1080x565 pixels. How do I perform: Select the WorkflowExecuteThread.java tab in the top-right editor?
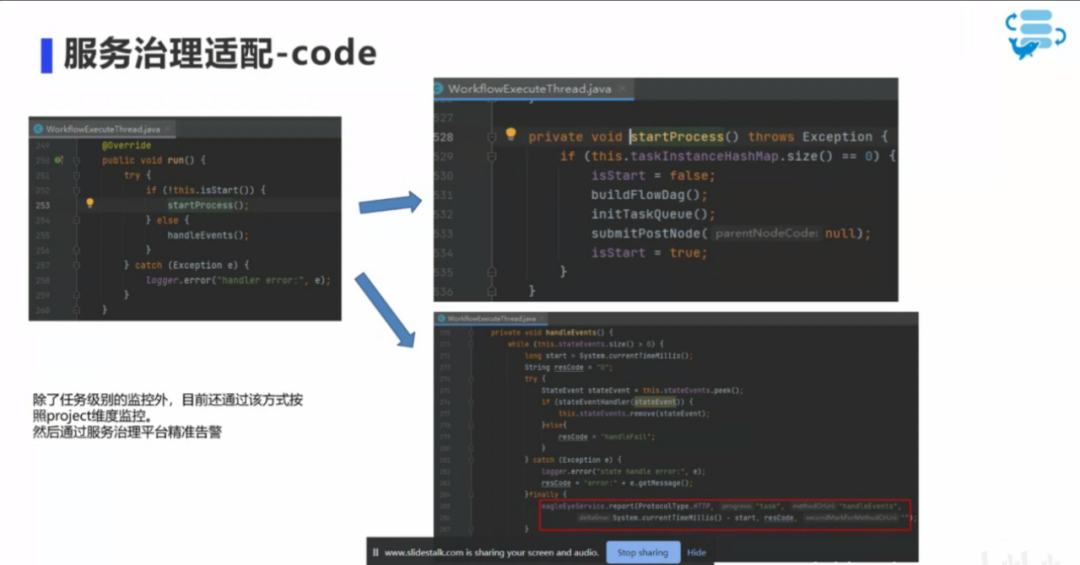click(529, 89)
